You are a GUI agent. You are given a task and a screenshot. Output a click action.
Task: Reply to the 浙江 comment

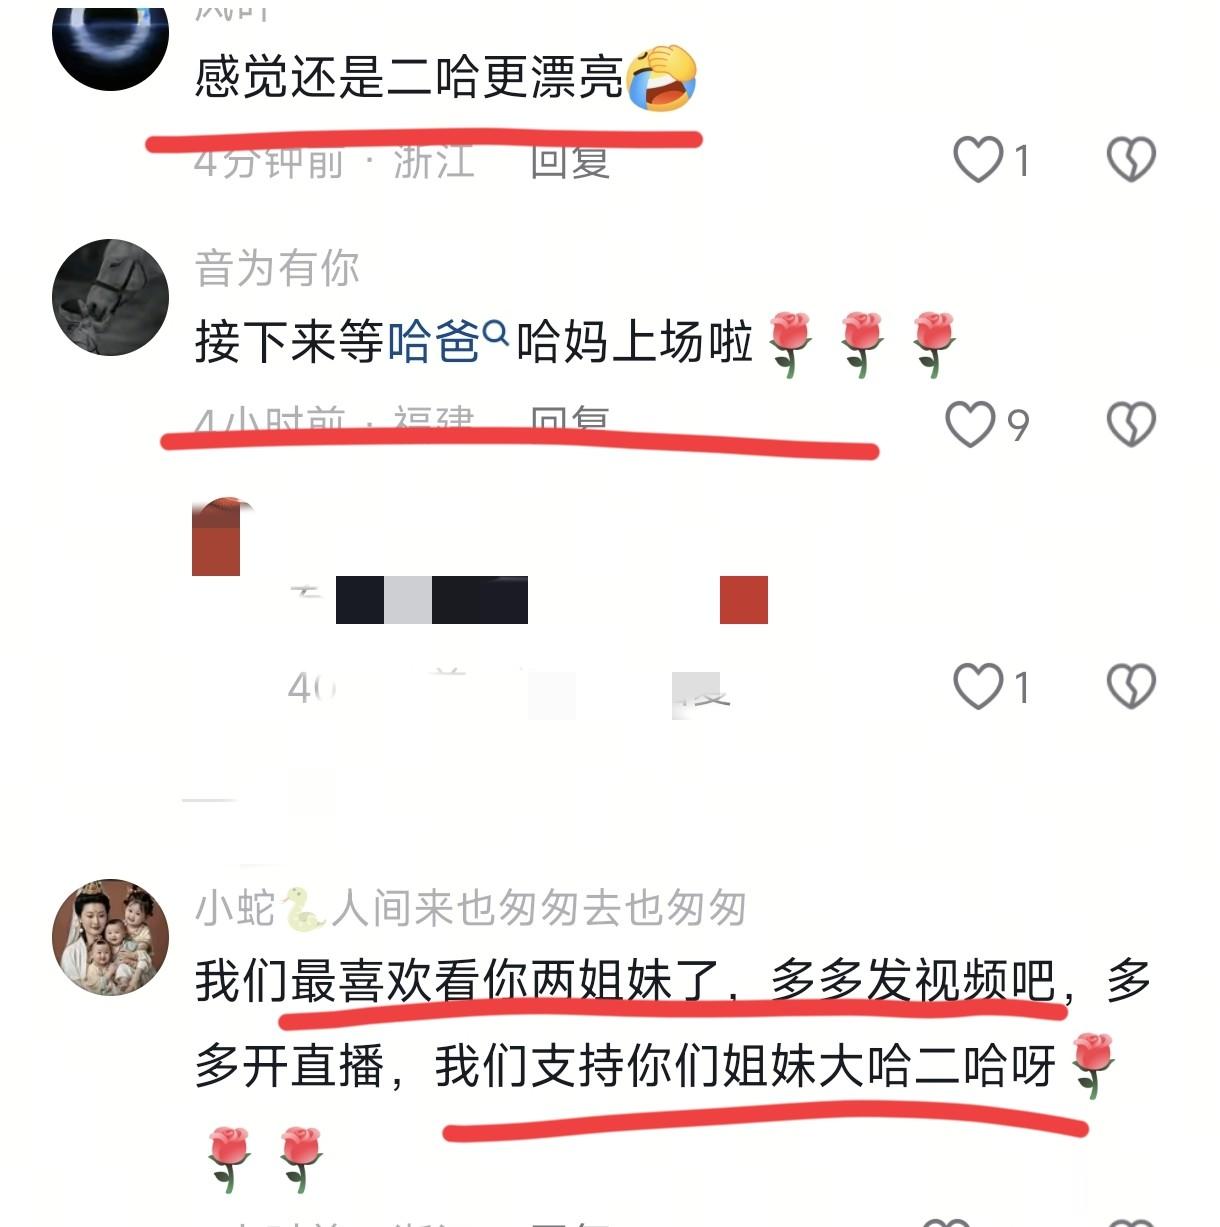click(x=569, y=162)
